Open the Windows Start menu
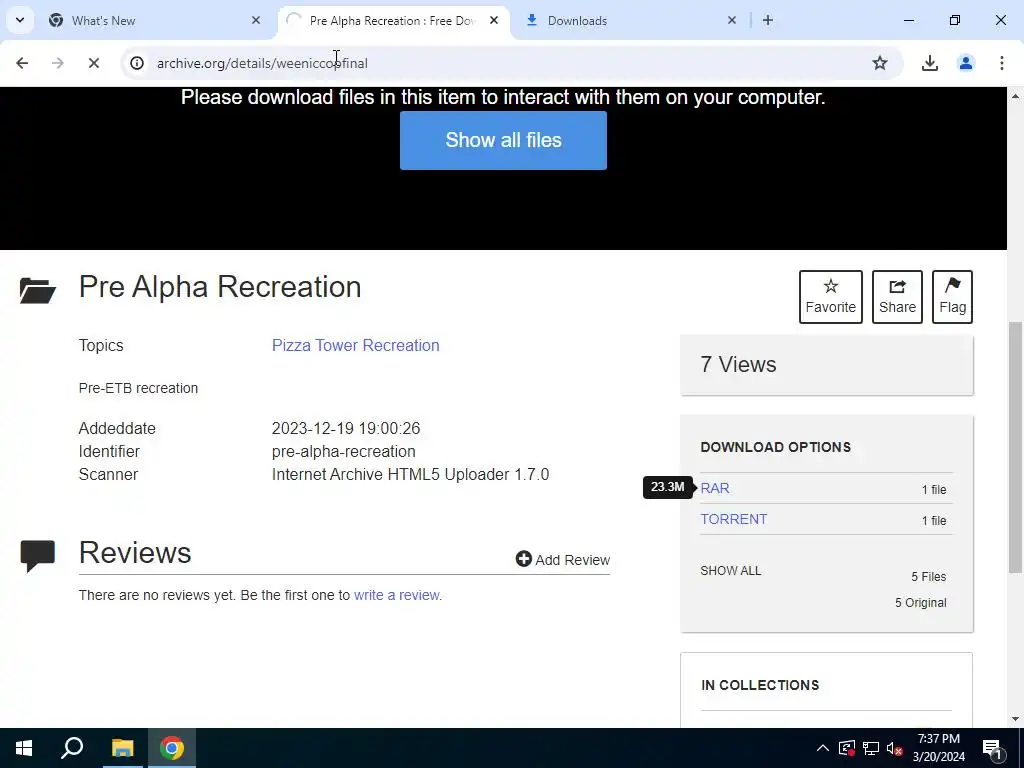The width and height of the screenshot is (1024, 768). click(24, 748)
